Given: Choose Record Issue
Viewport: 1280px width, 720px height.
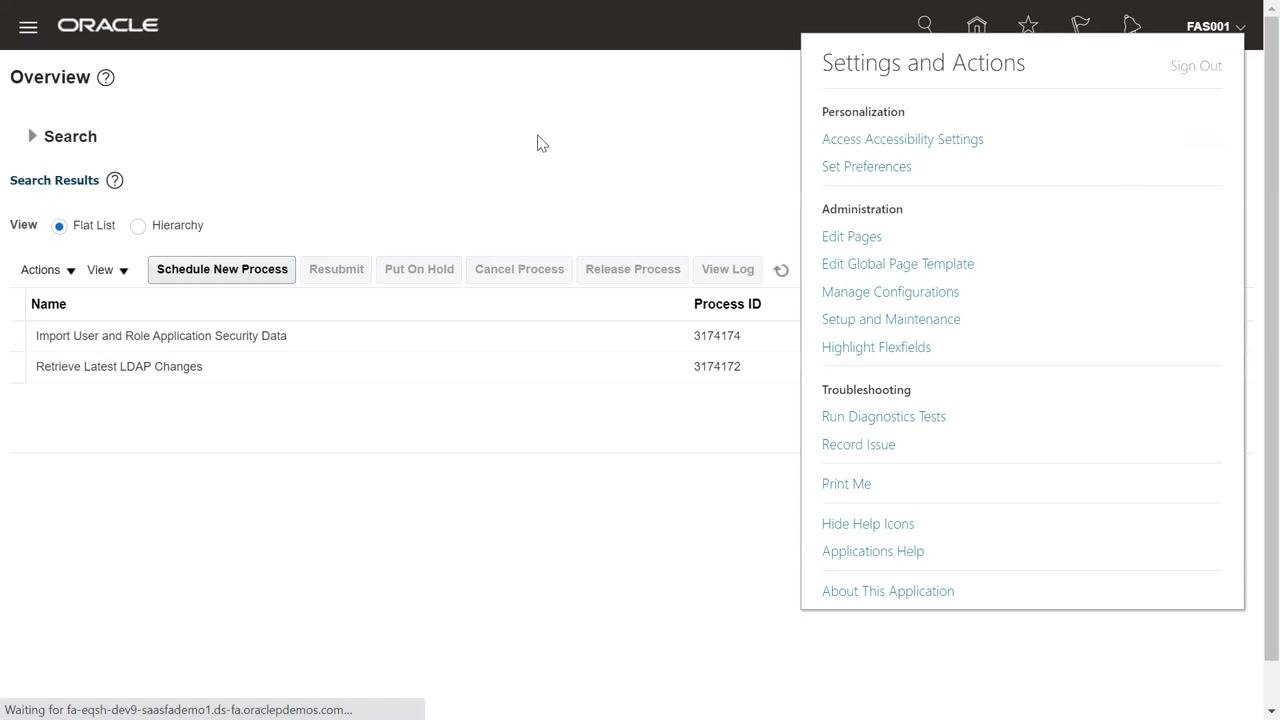Looking at the screenshot, I should click(859, 444).
